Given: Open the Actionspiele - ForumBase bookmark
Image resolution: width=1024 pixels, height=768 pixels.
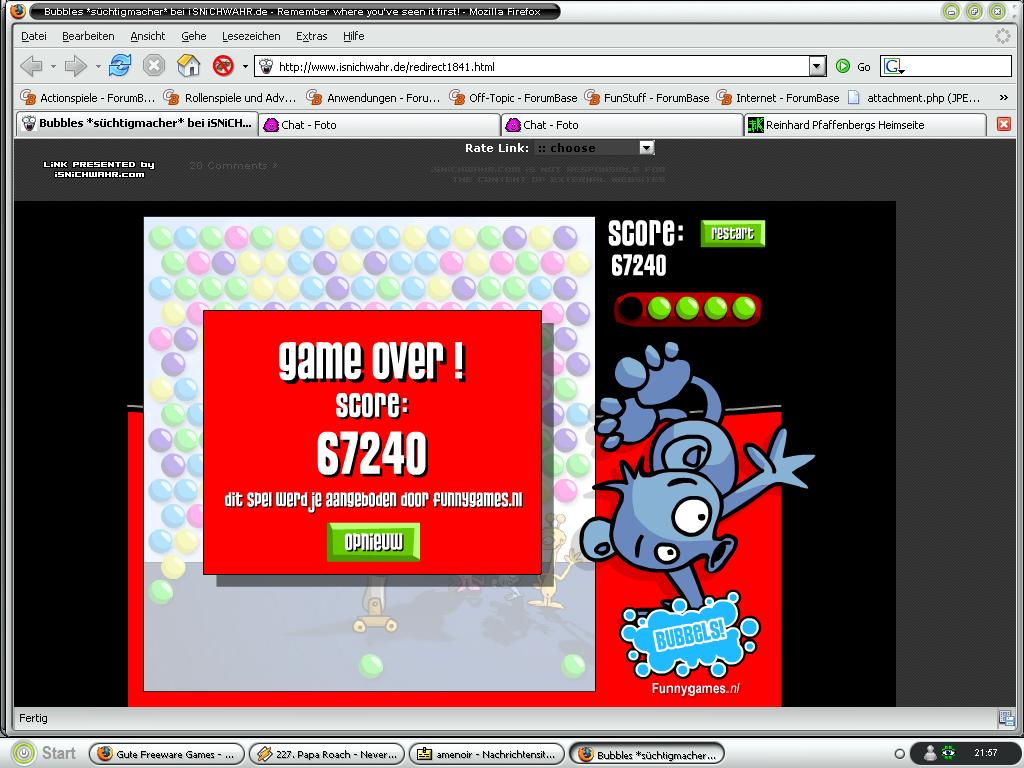Looking at the screenshot, I should pyautogui.click(x=88, y=98).
